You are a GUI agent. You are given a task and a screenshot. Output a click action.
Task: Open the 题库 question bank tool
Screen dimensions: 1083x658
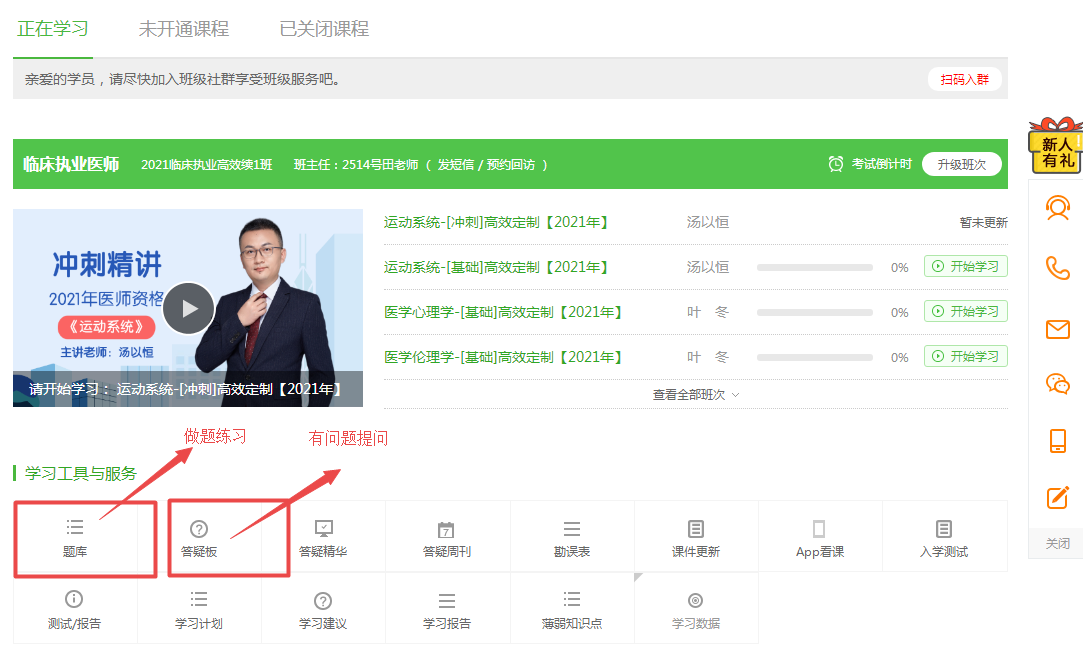(75, 536)
